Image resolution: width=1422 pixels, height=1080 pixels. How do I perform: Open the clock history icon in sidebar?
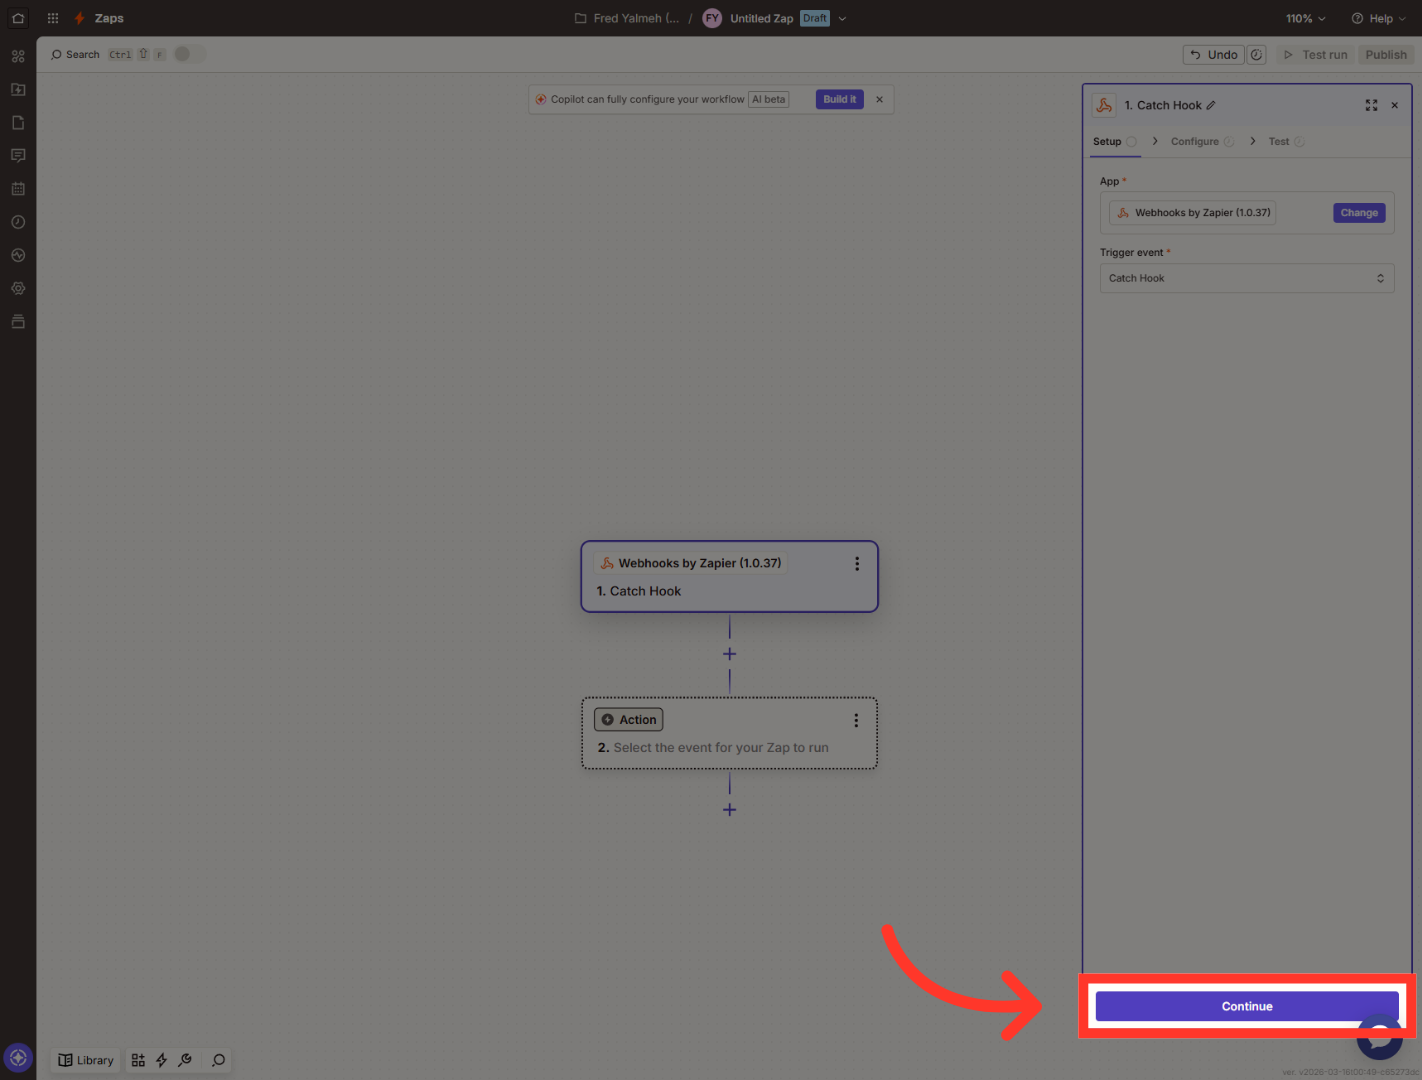click(18, 222)
